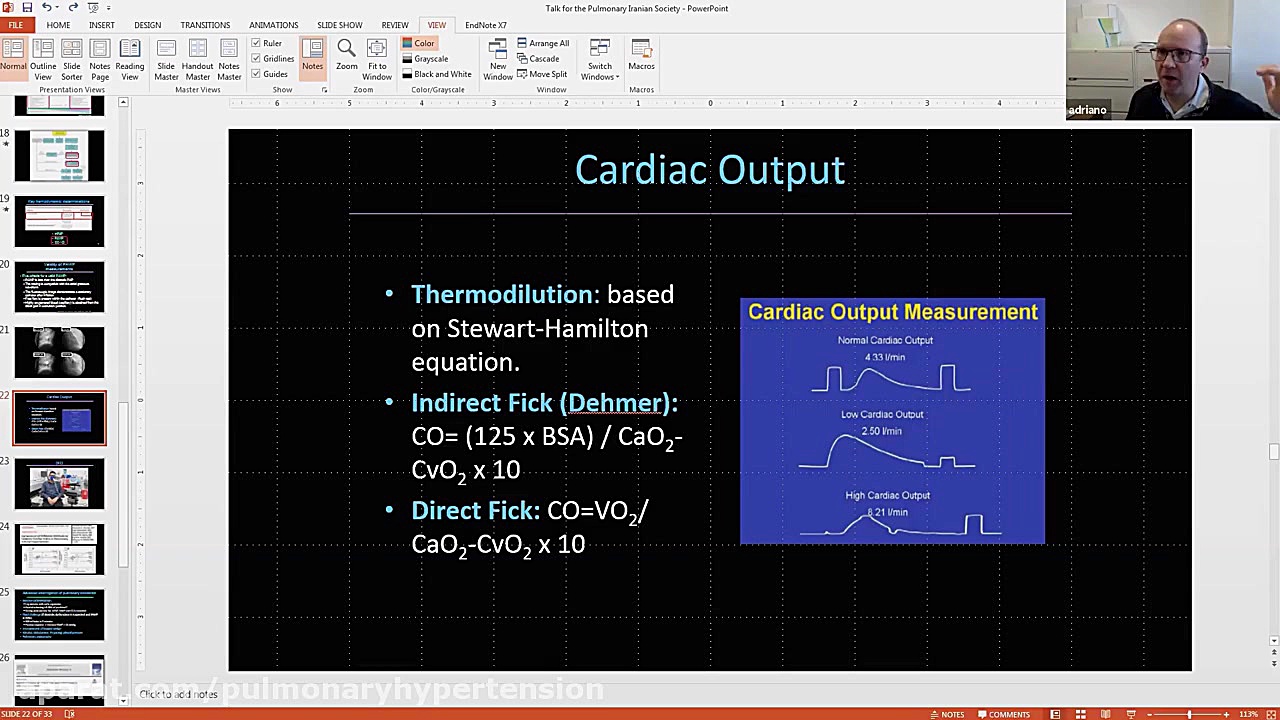
Task: Click NOTES button in status bar
Action: (946, 714)
